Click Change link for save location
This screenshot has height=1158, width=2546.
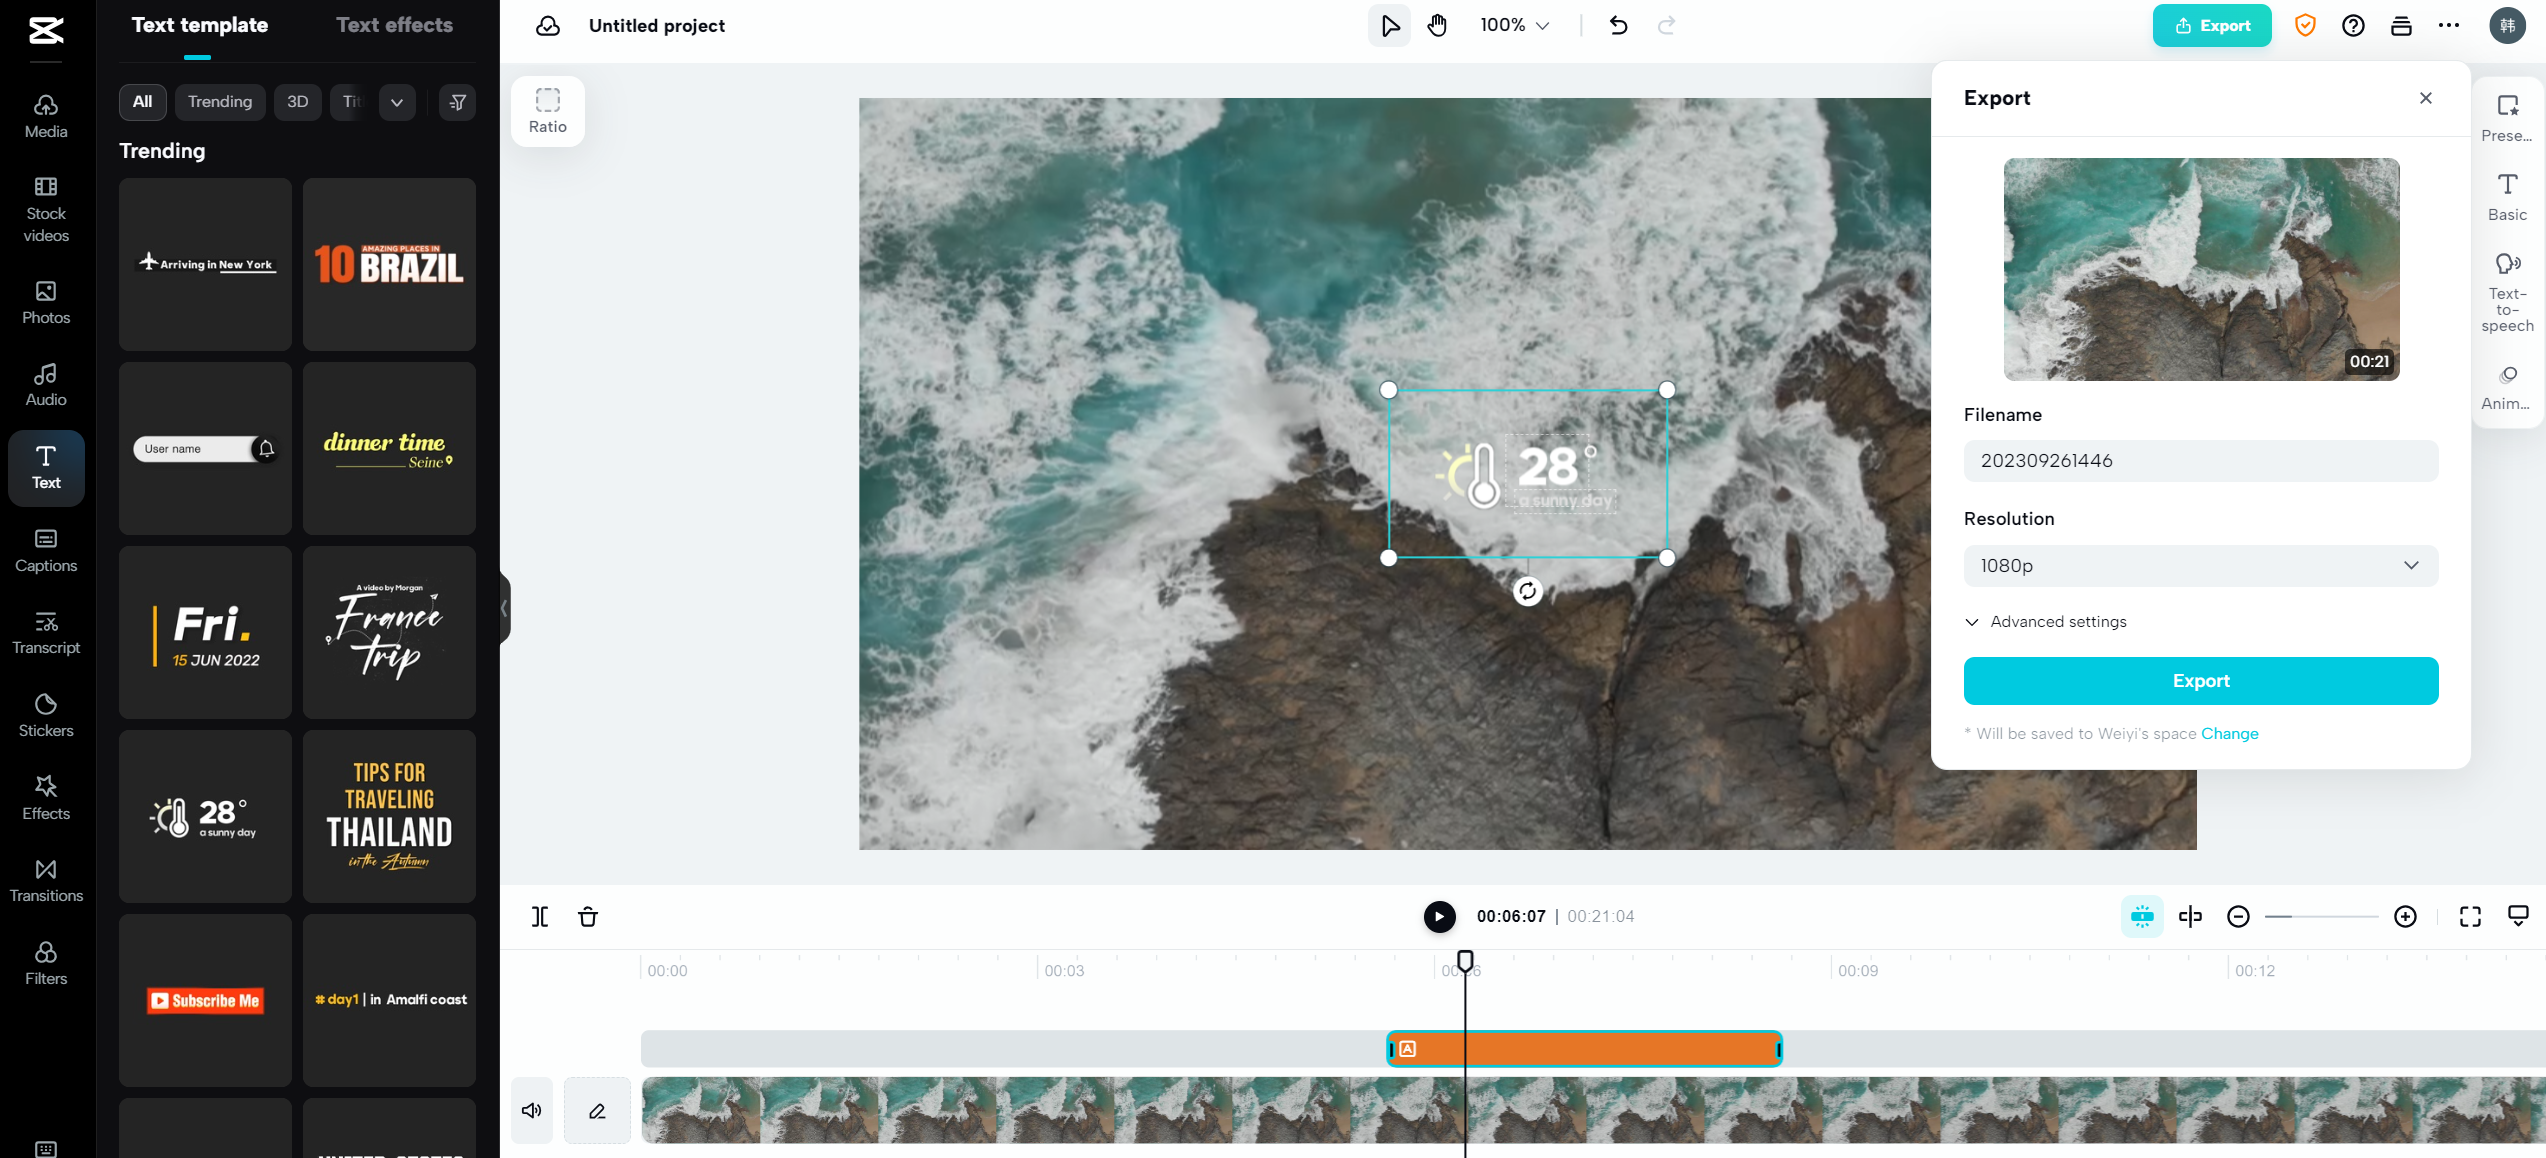tap(2229, 734)
